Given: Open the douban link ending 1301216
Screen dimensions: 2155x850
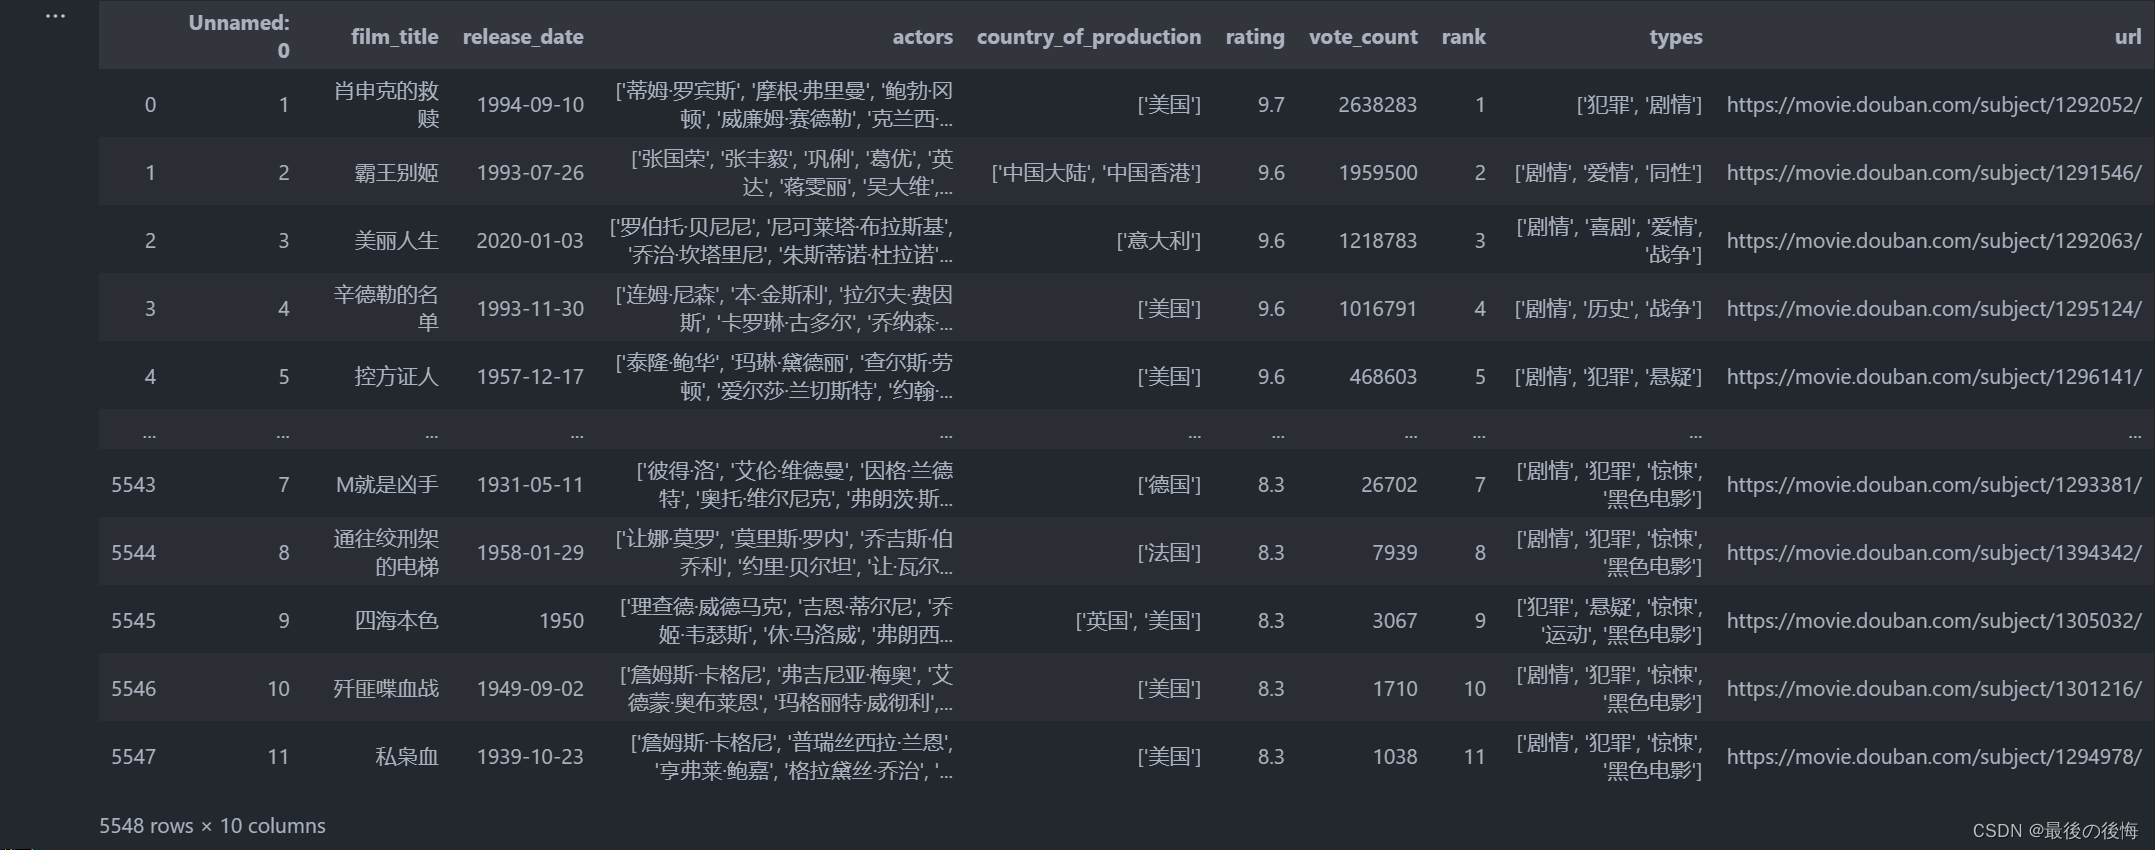Looking at the screenshot, I should [x=1934, y=689].
